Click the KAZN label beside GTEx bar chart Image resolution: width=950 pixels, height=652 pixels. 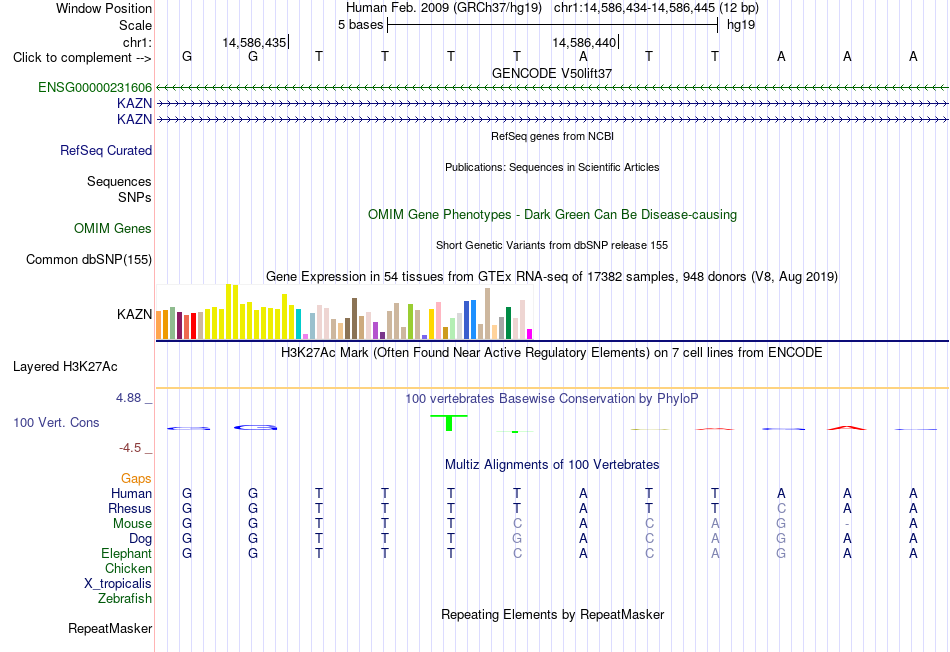tap(135, 314)
